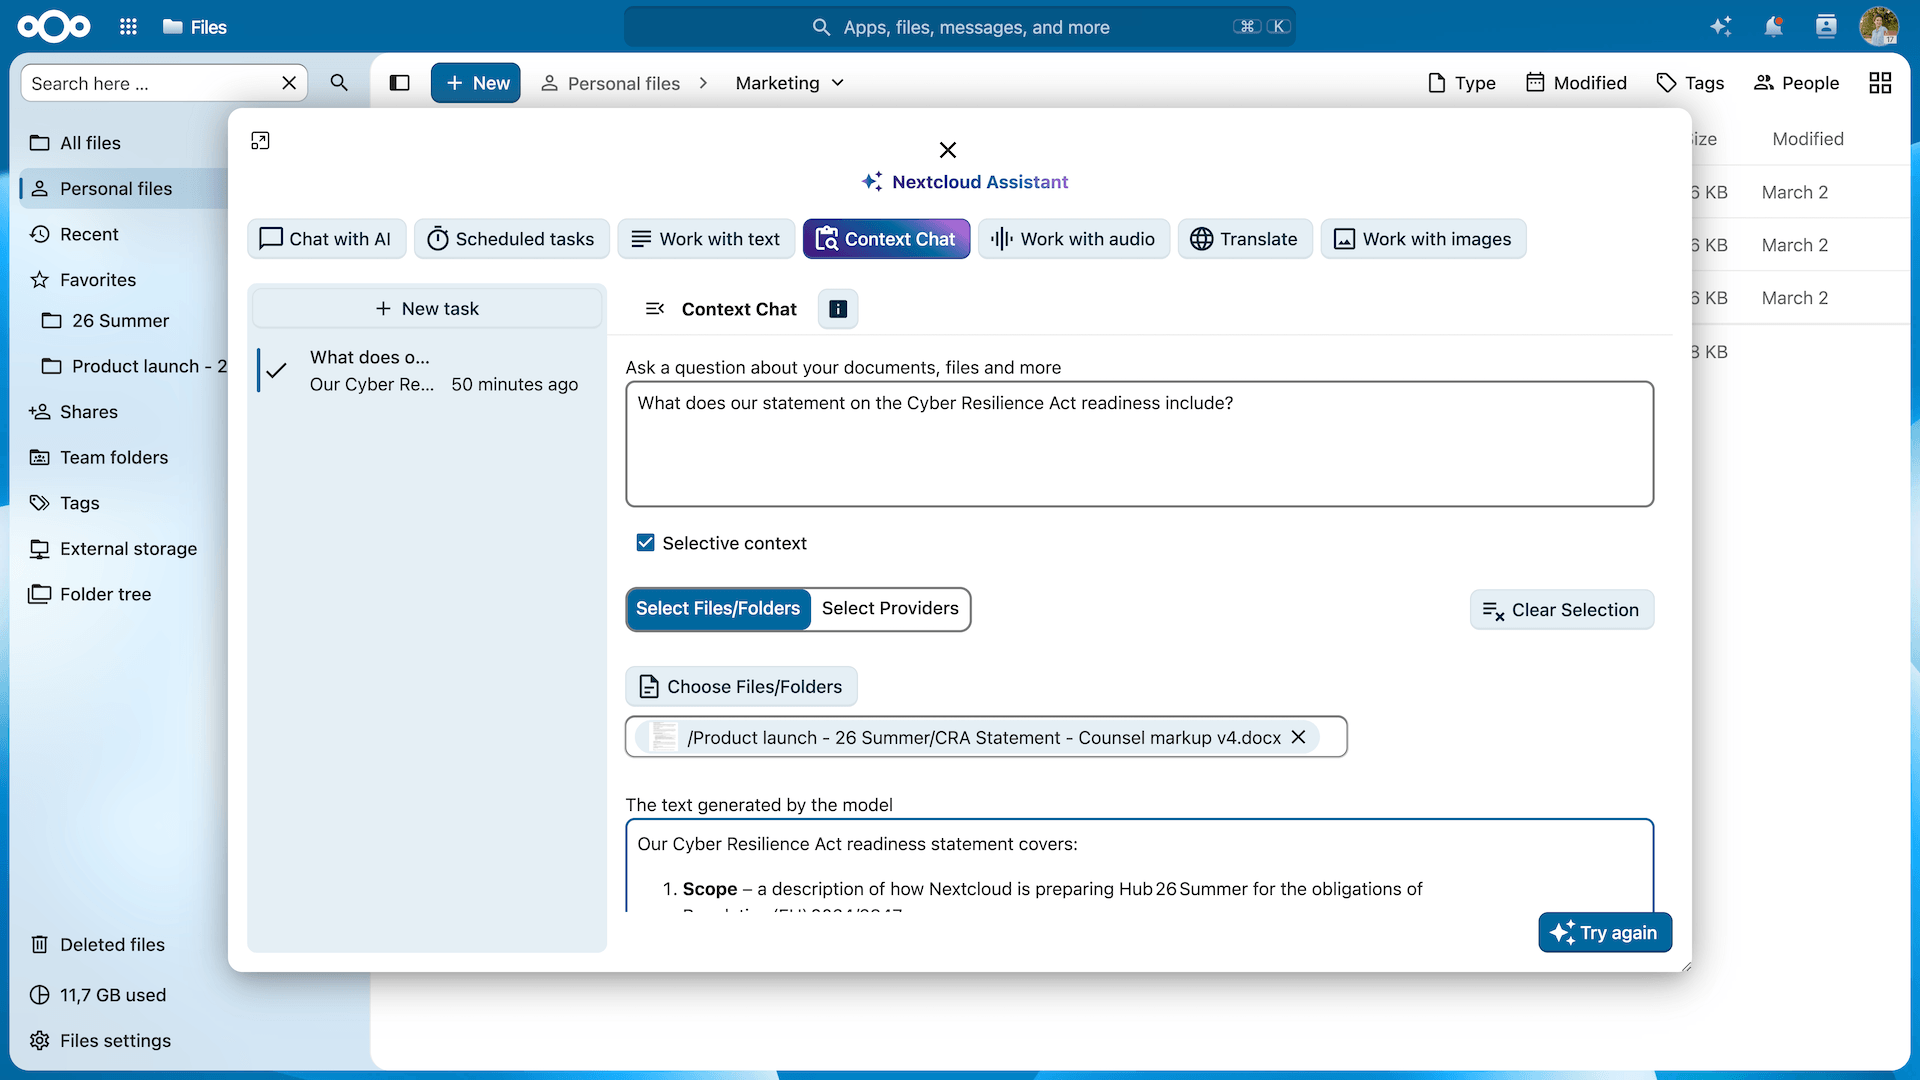The height and width of the screenshot is (1080, 1920).
Task: Click Clear Selection button
Action: click(1561, 610)
